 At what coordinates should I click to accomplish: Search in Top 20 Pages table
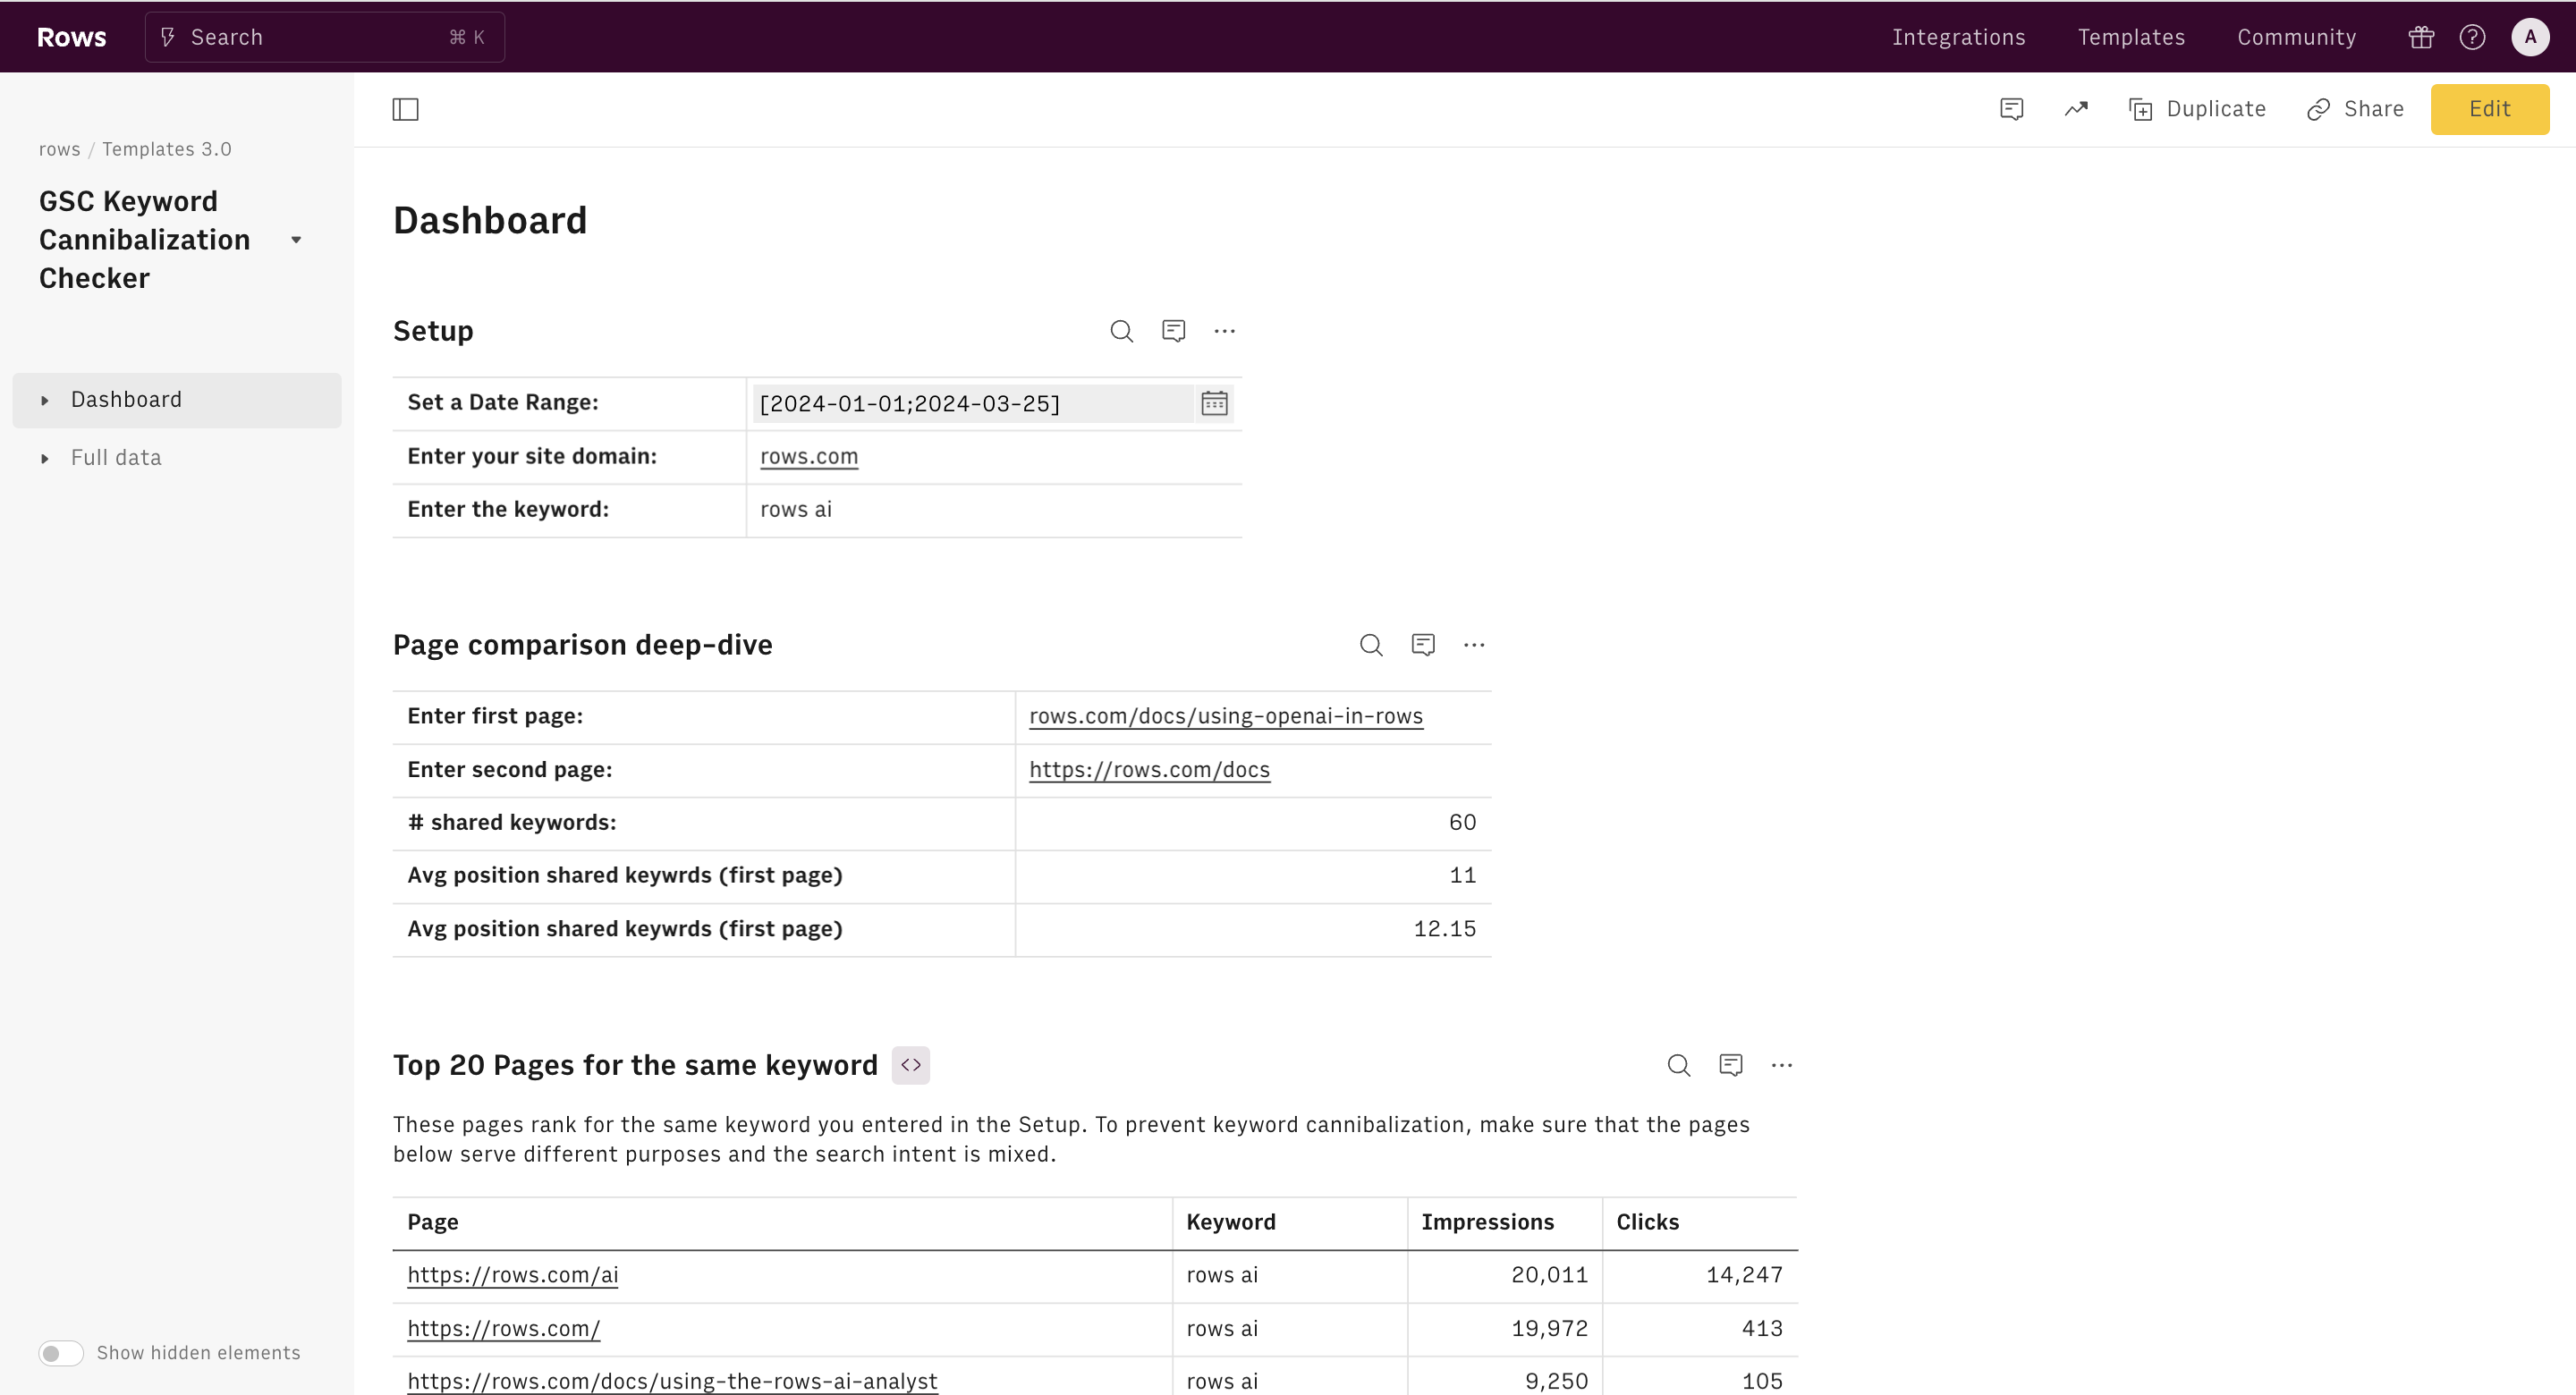click(x=1679, y=1065)
